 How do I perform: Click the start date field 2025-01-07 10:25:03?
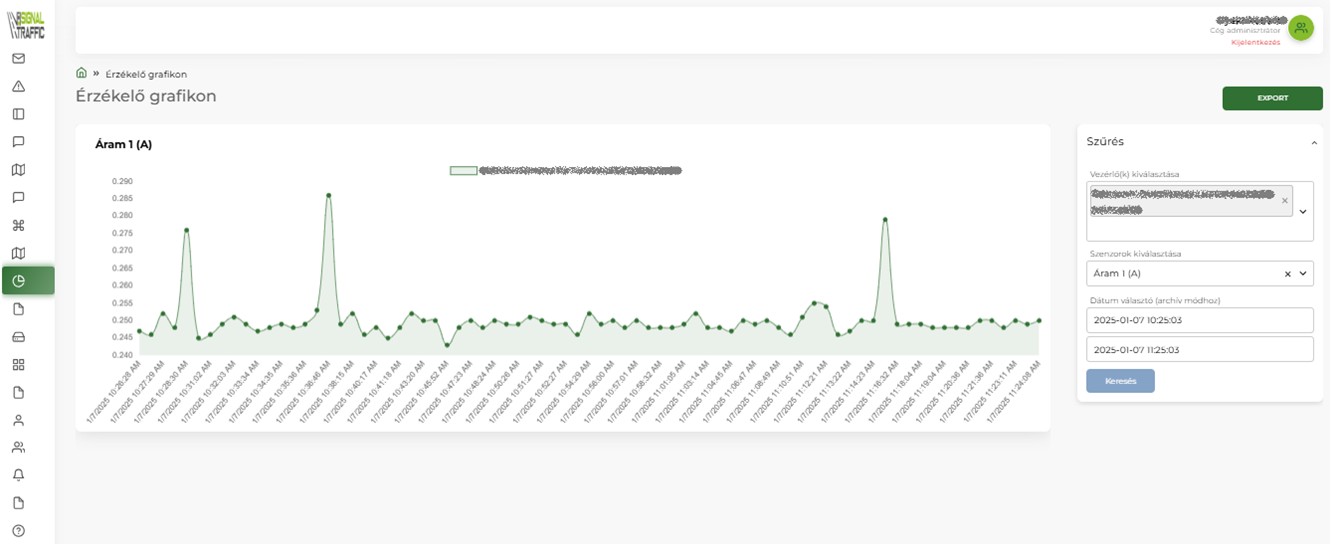click(x=1199, y=320)
